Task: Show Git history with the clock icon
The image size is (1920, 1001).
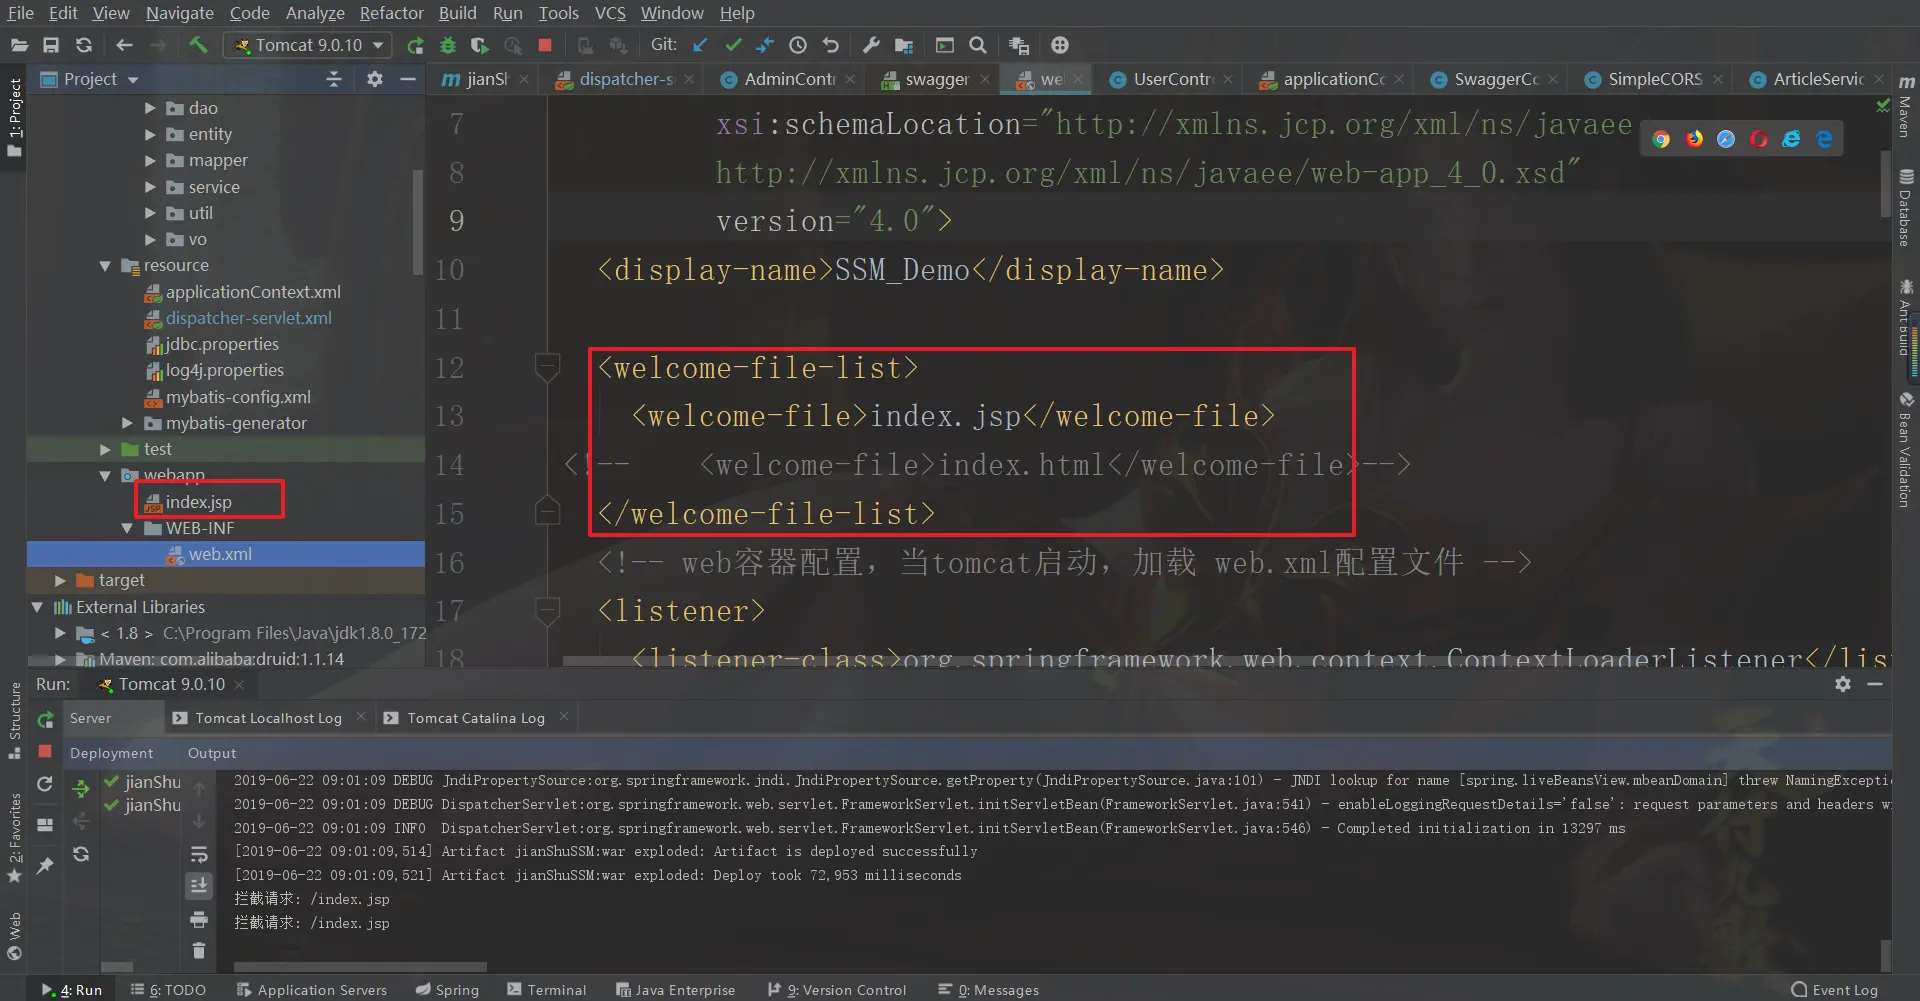Action: (x=798, y=45)
